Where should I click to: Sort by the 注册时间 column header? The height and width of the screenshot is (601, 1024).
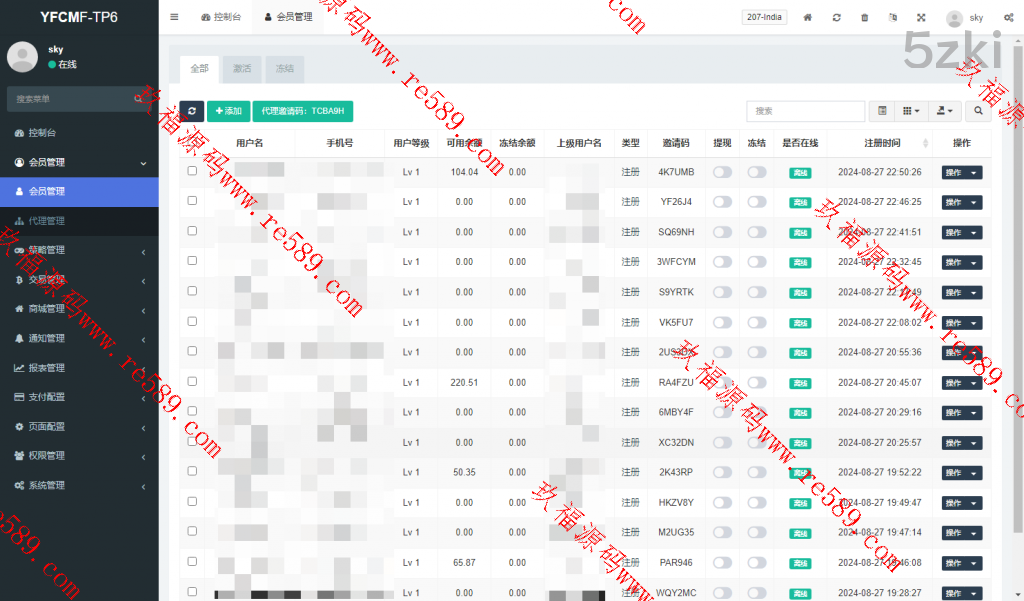pos(881,143)
